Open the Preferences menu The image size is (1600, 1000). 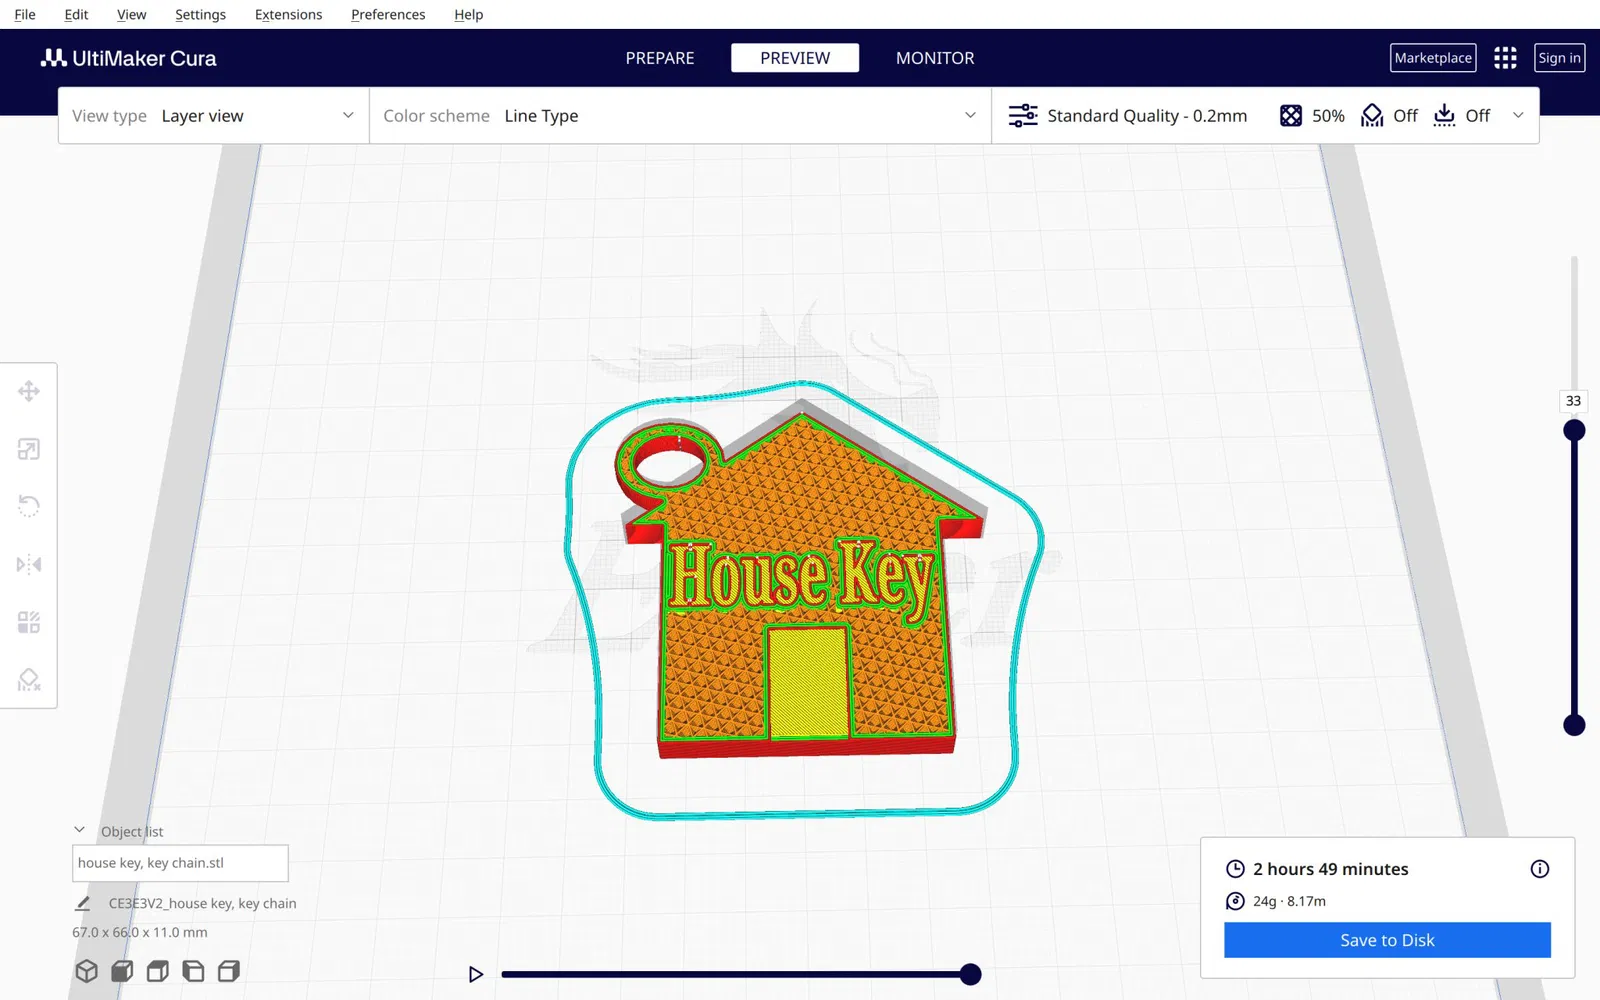[388, 14]
